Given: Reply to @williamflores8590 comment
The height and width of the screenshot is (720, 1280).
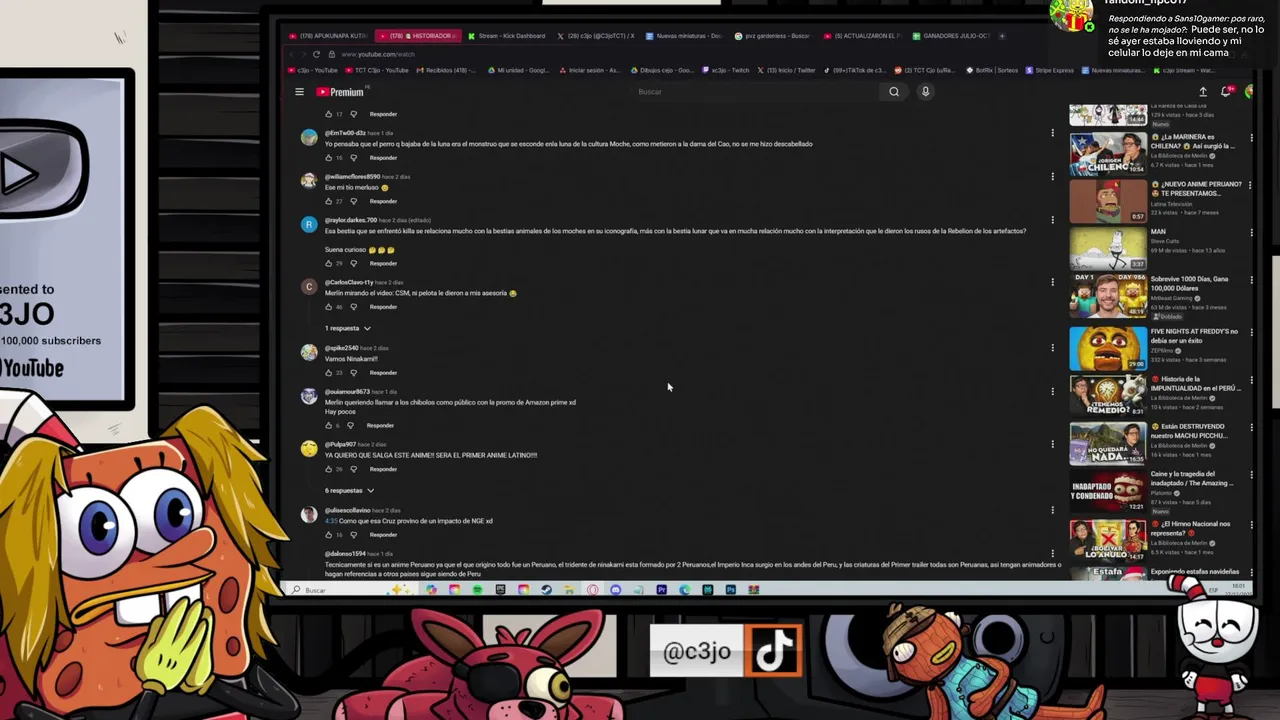Looking at the screenshot, I should 383,201.
